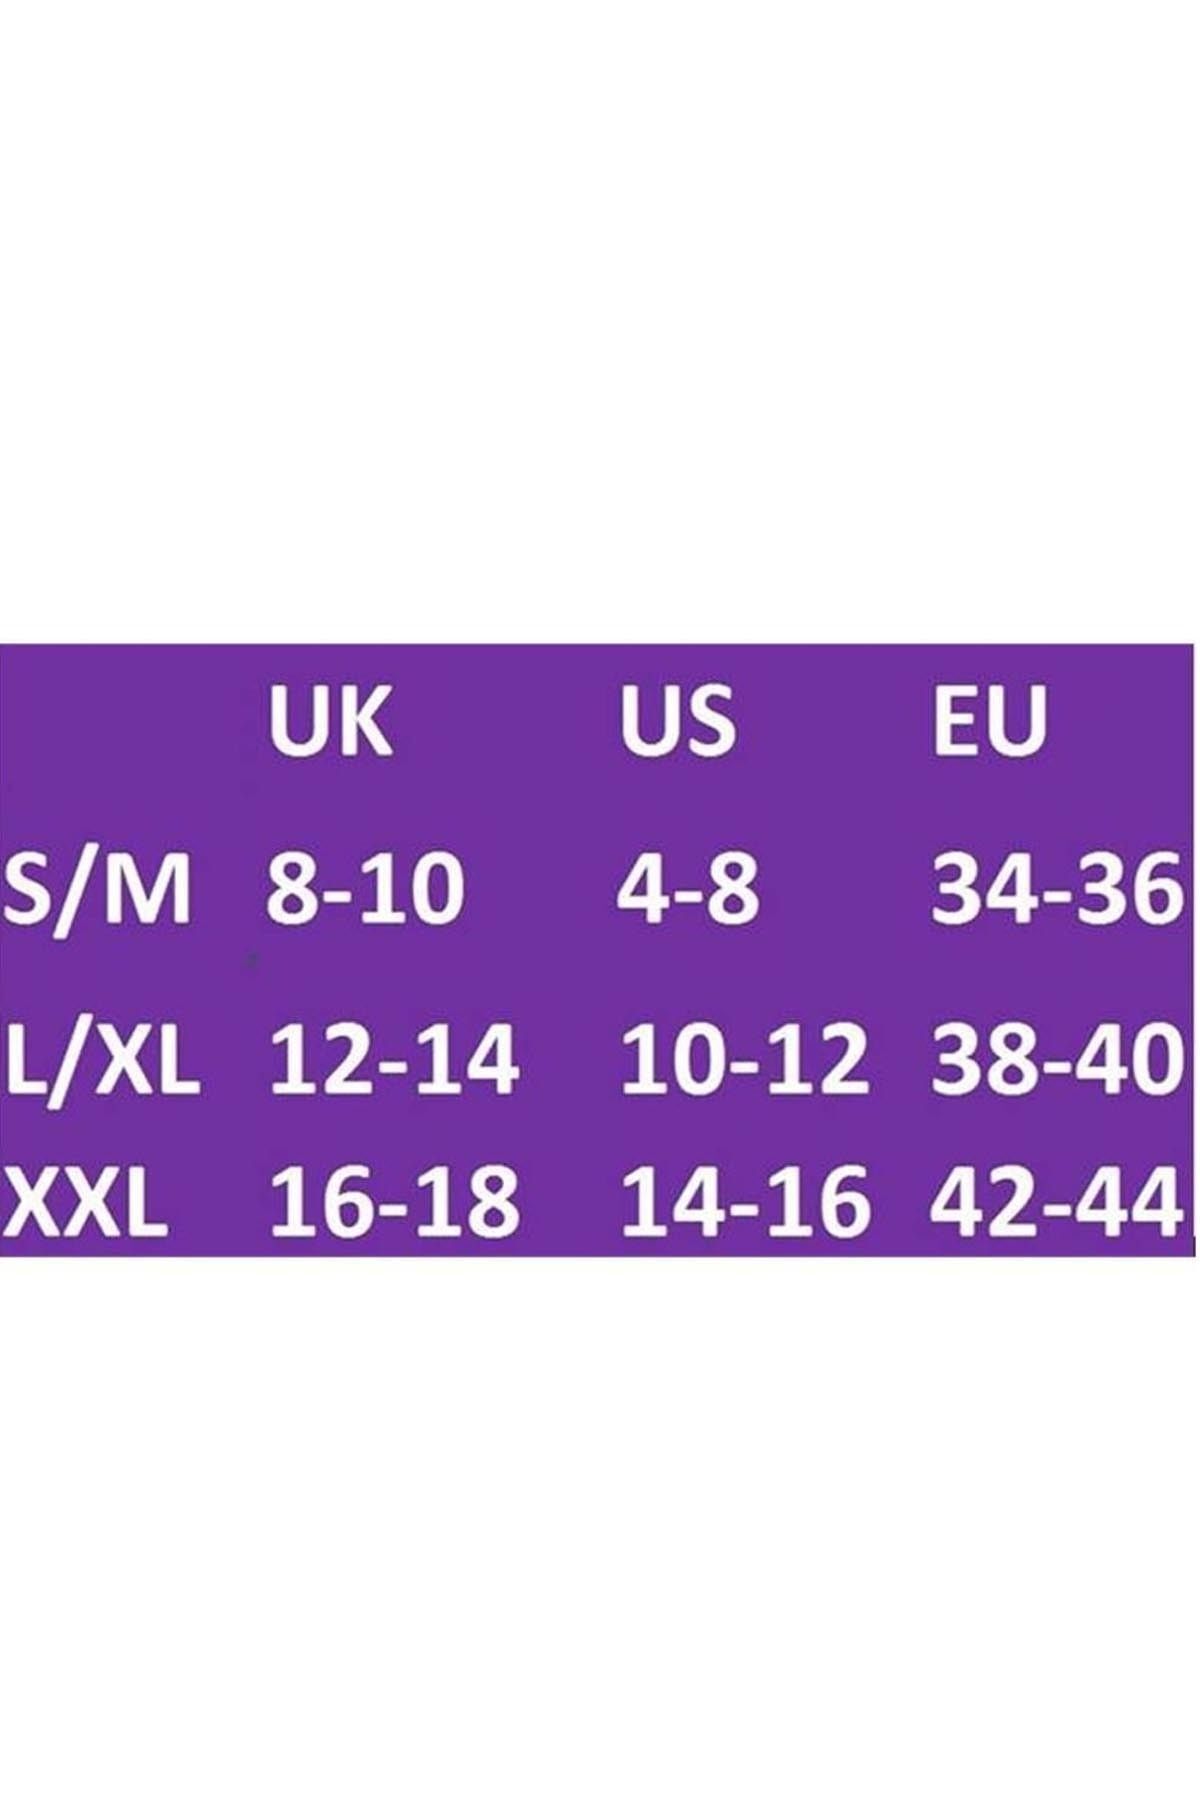Click the white area below the chart
This screenshot has height=1800, width=1200.
point(600,1528)
